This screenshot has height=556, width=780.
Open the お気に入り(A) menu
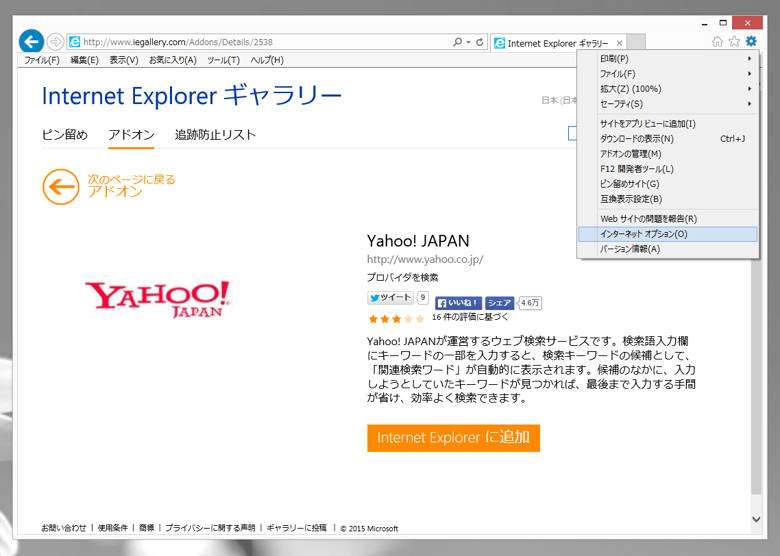click(x=173, y=60)
